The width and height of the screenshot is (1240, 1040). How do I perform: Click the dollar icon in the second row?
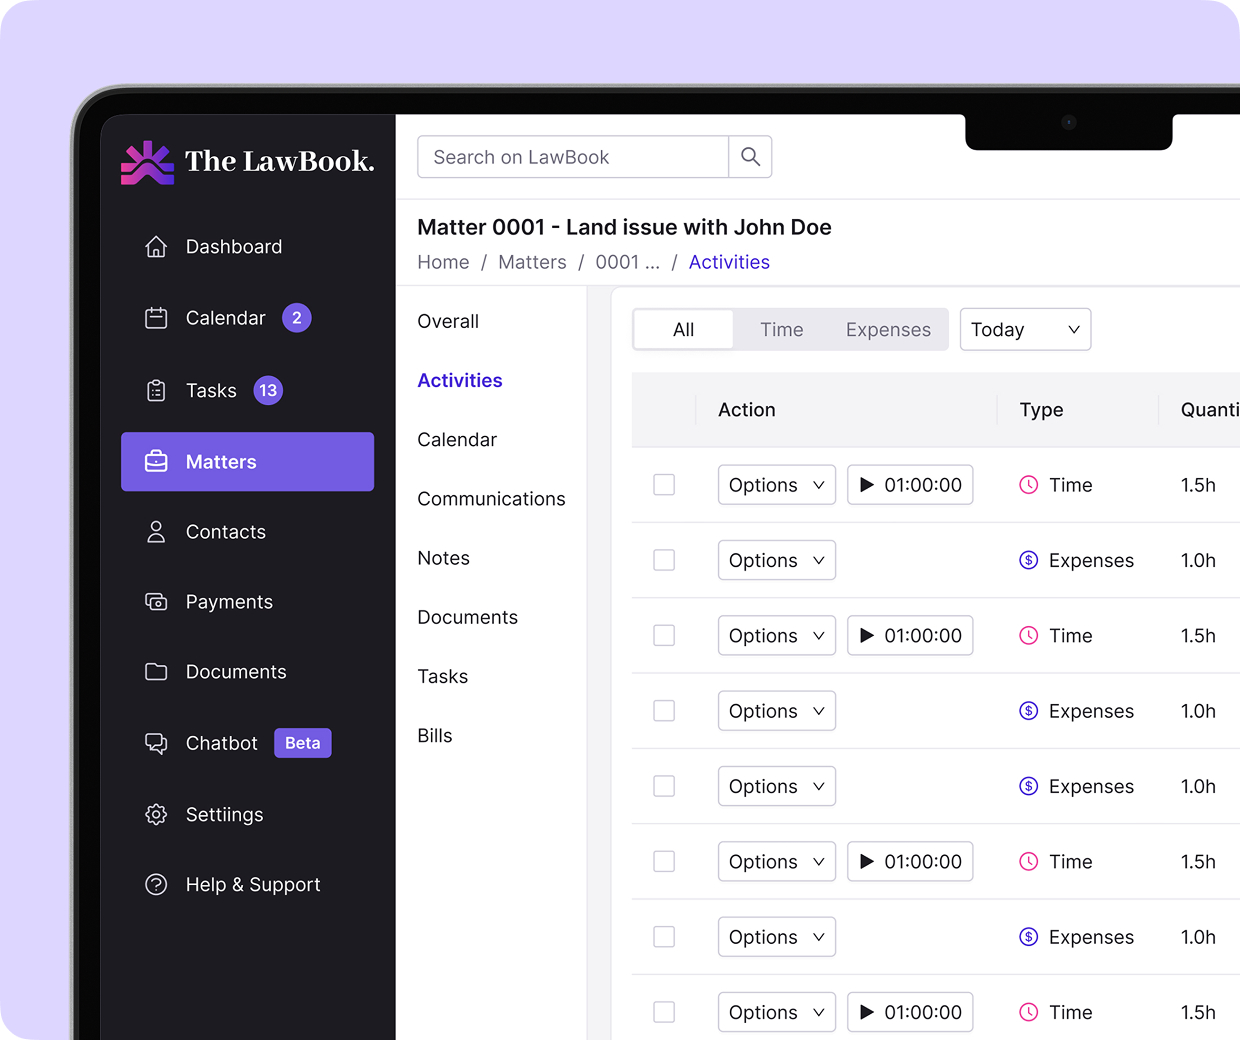pos(1028,560)
